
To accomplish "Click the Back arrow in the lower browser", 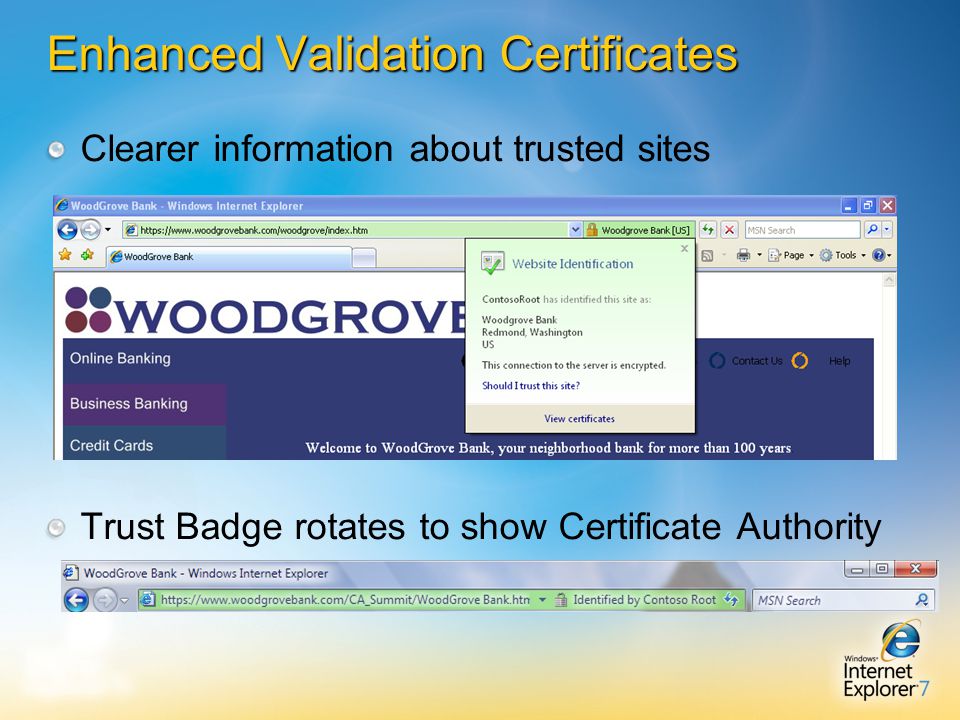I will pyautogui.click(x=77, y=599).
